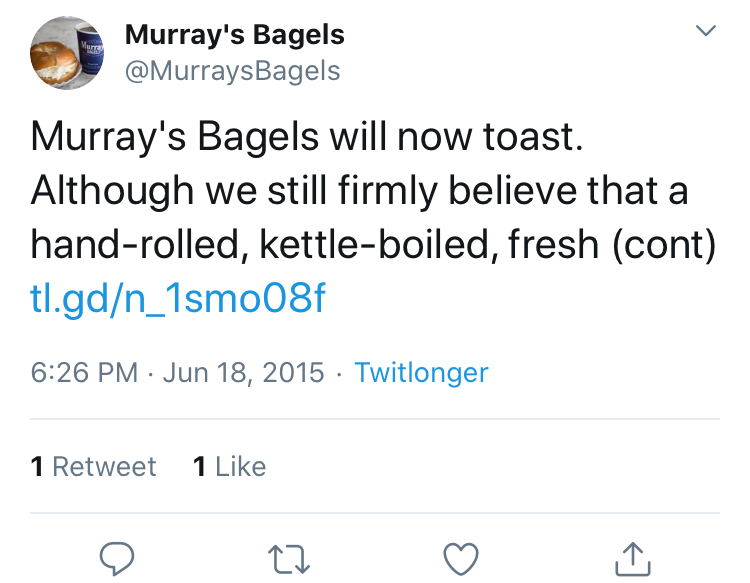Viewport: 750px width, 583px height.
Task: Click the "Like" word in the stats row
Action: click(240, 466)
